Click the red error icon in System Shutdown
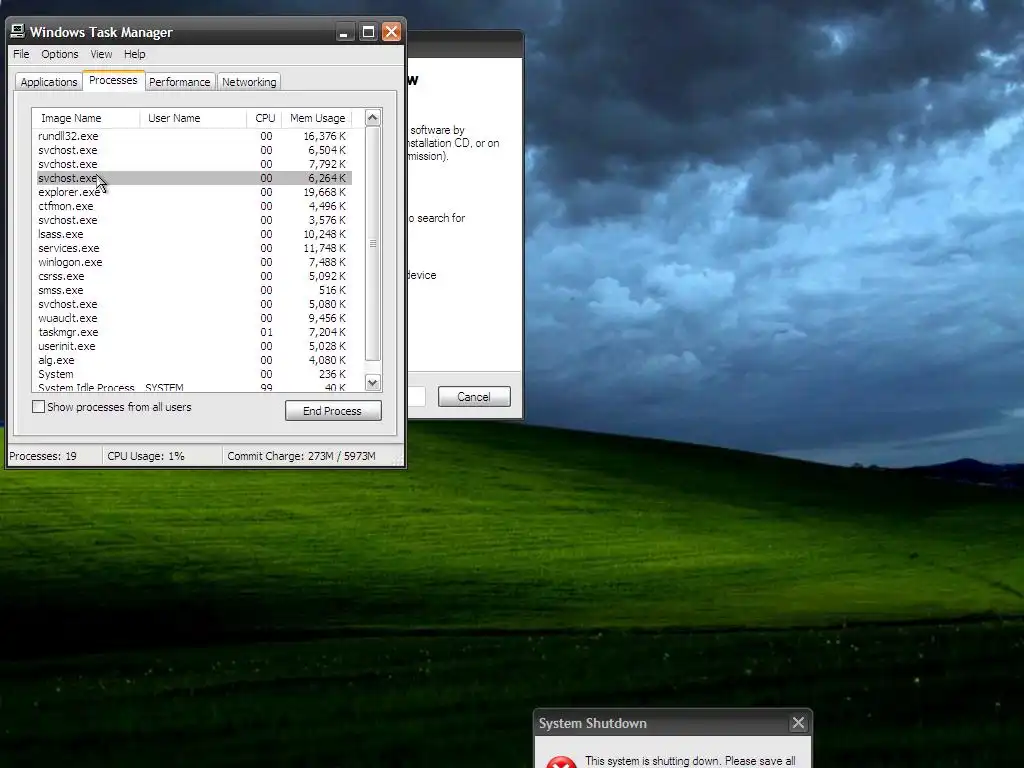This screenshot has width=1024, height=768. click(561, 761)
